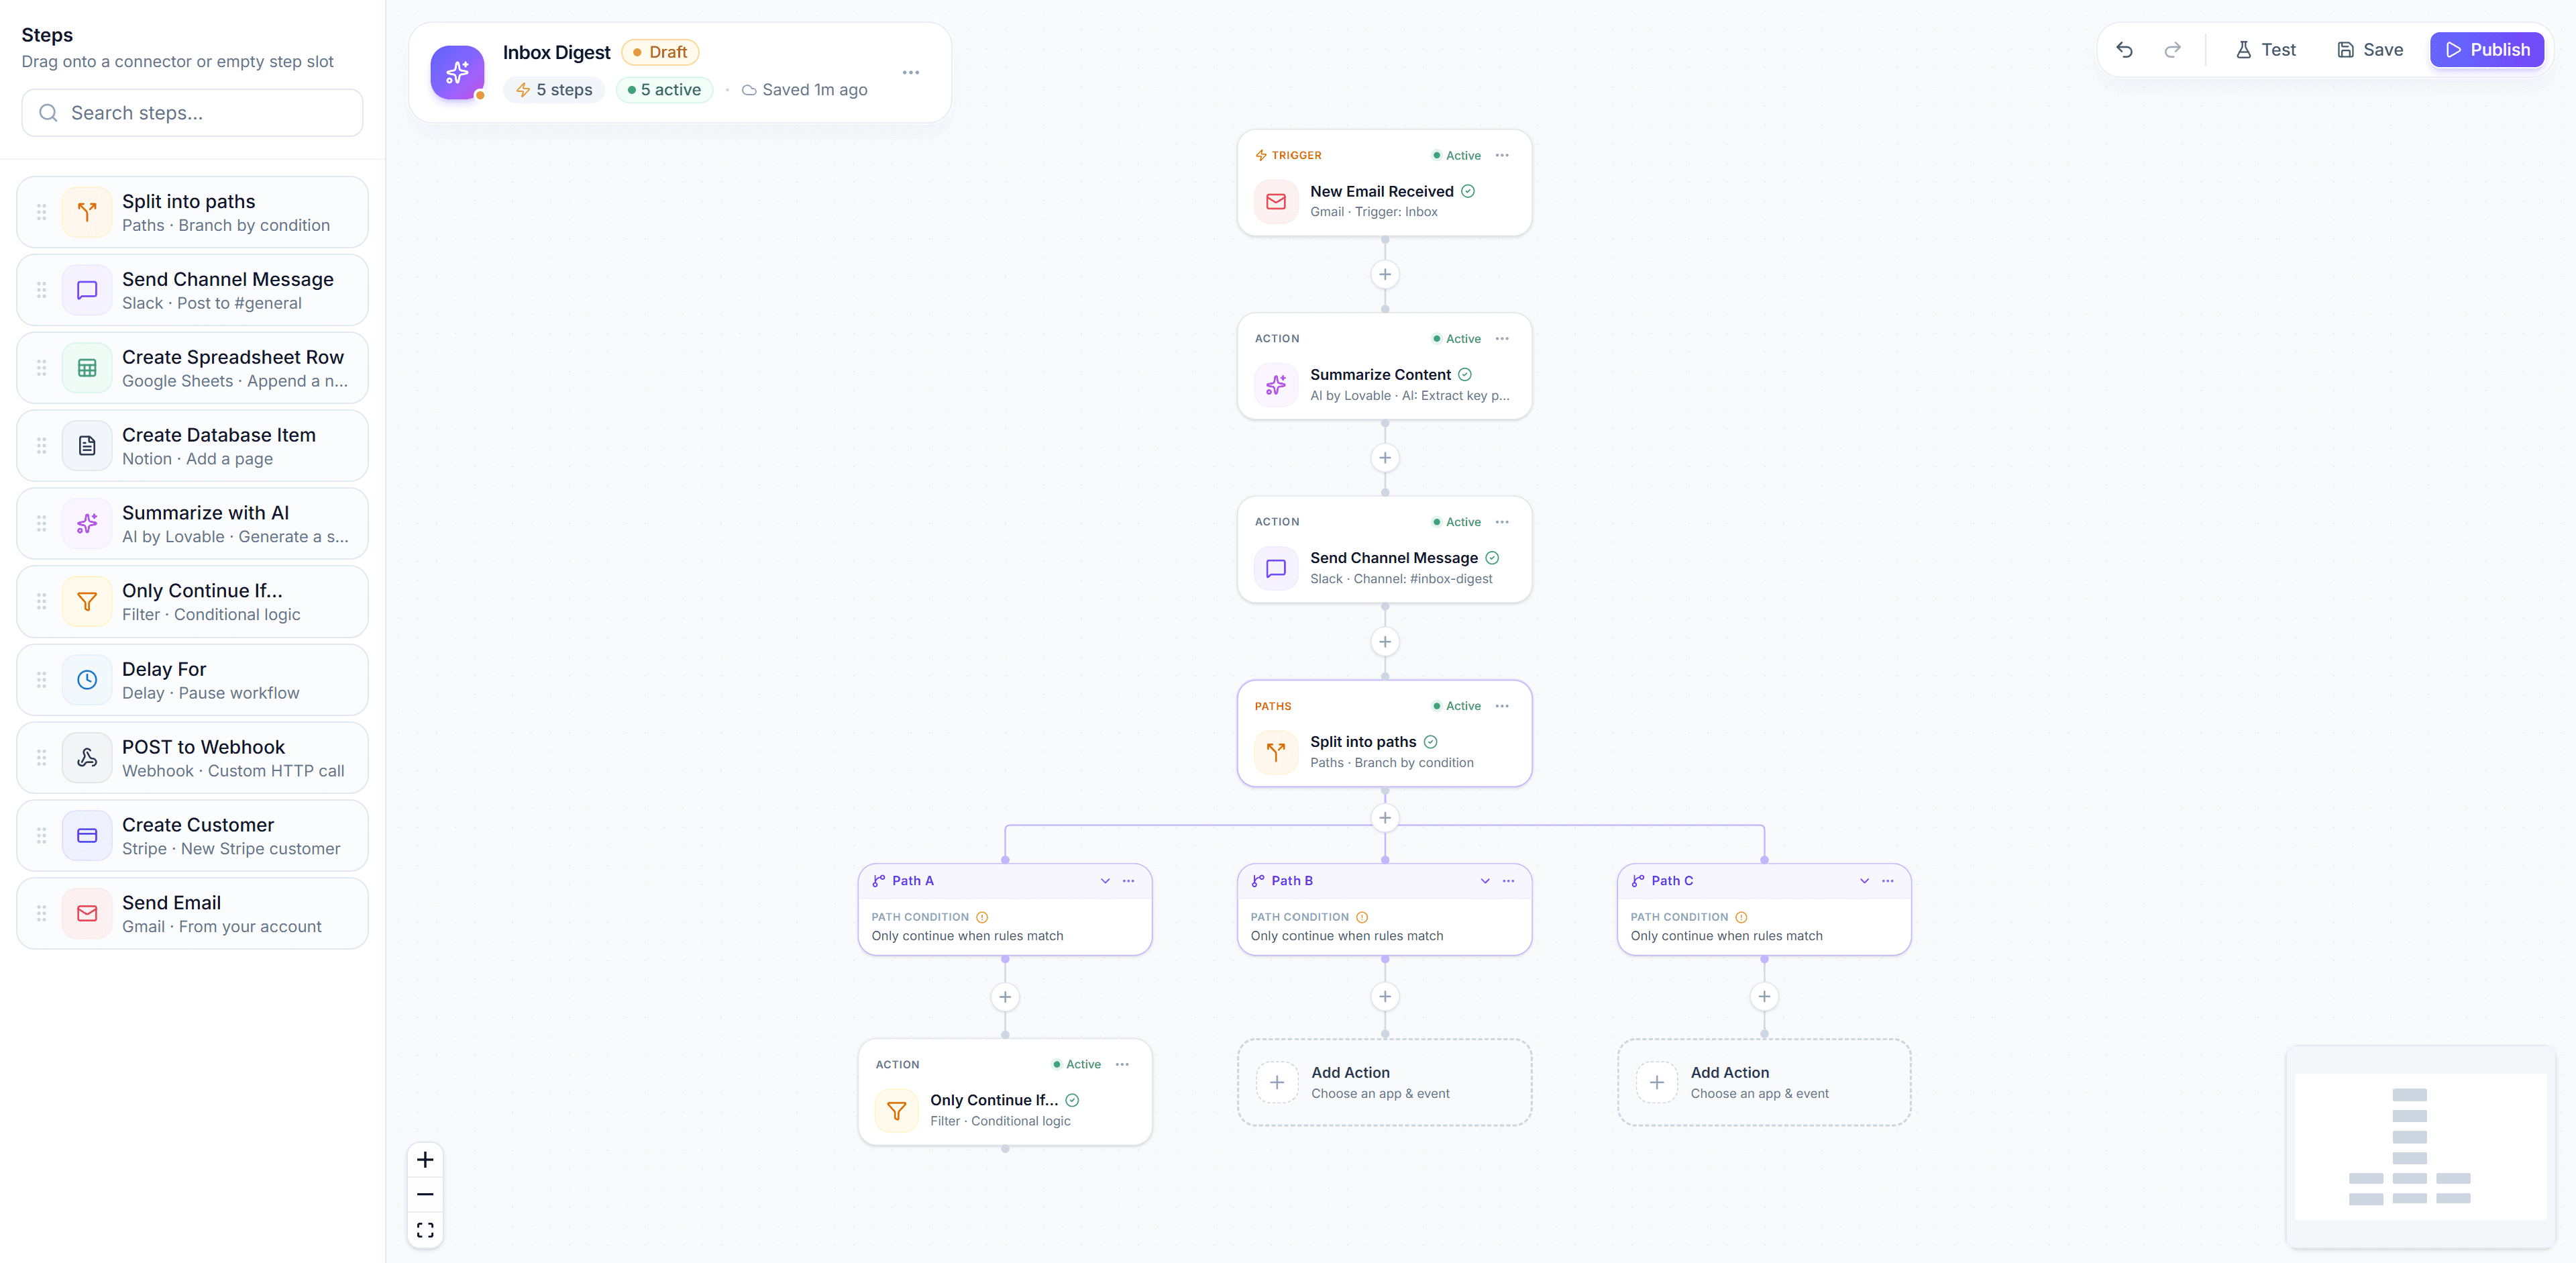The height and width of the screenshot is (1263, 2576).
Task: Pick the Create Database Item step icon
Action: click(87, 446)
